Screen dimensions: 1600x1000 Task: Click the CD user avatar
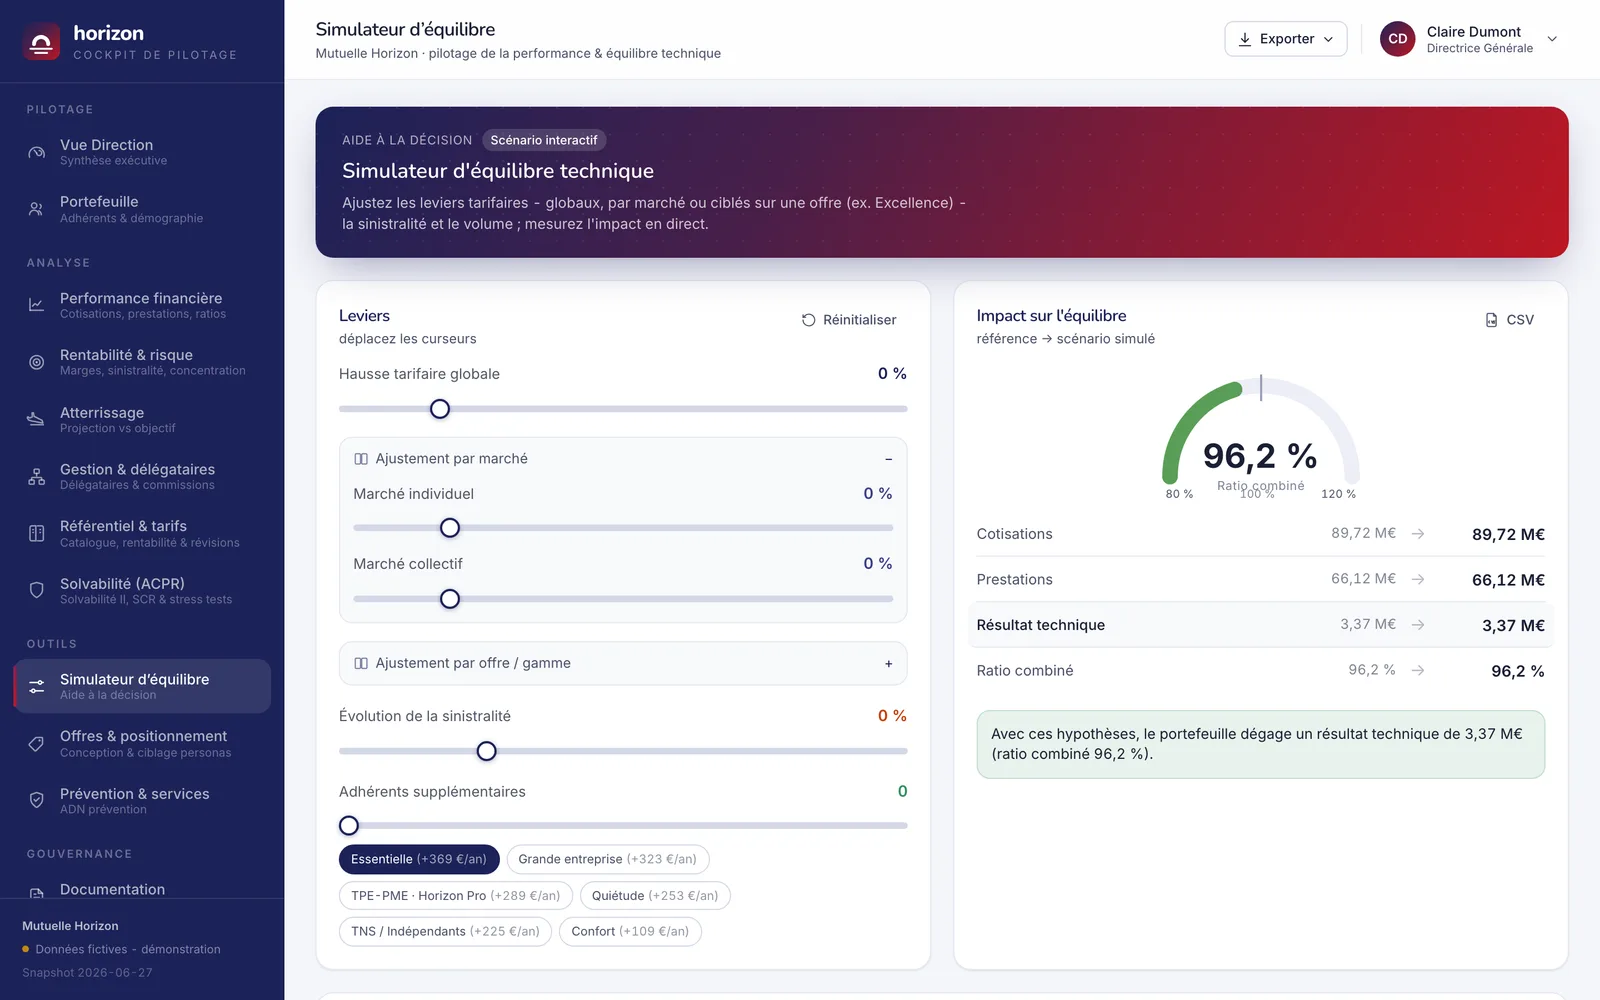[1397, 39]
